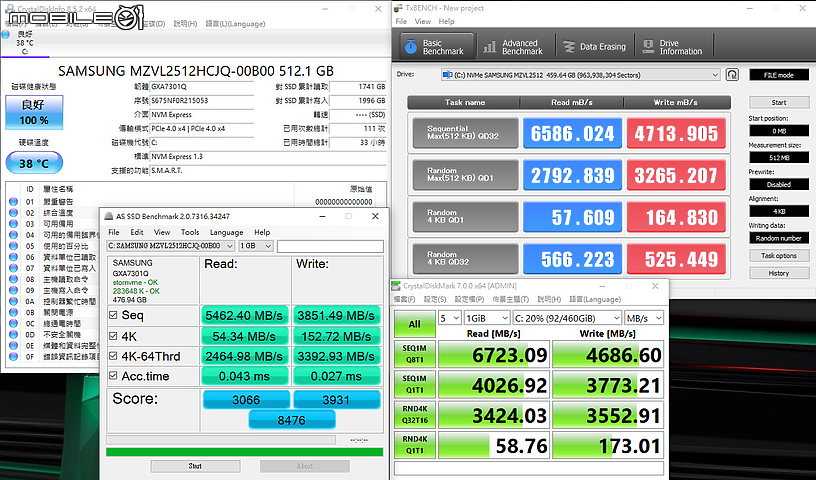
Task: Click the Abort button in AS SSD Benchmark
Action: pos(305,466)
